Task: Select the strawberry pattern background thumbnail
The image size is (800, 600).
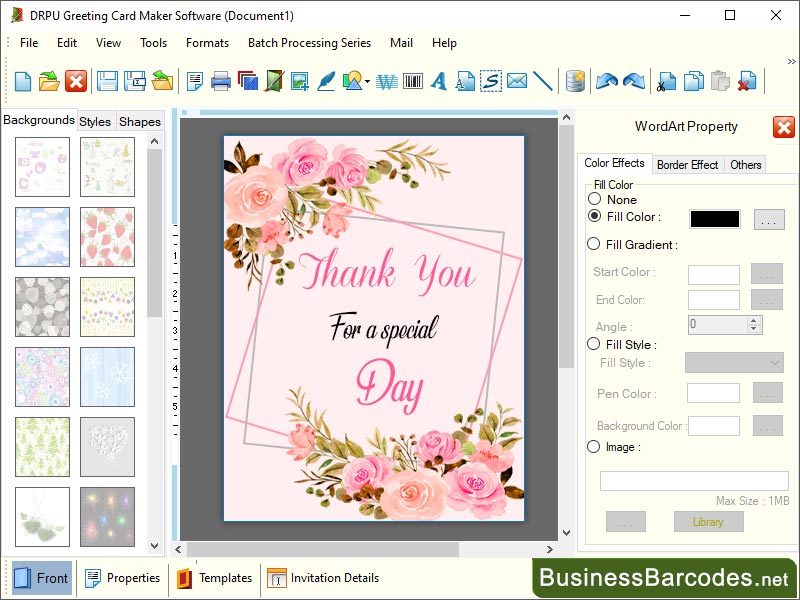Action: [107, 238]
